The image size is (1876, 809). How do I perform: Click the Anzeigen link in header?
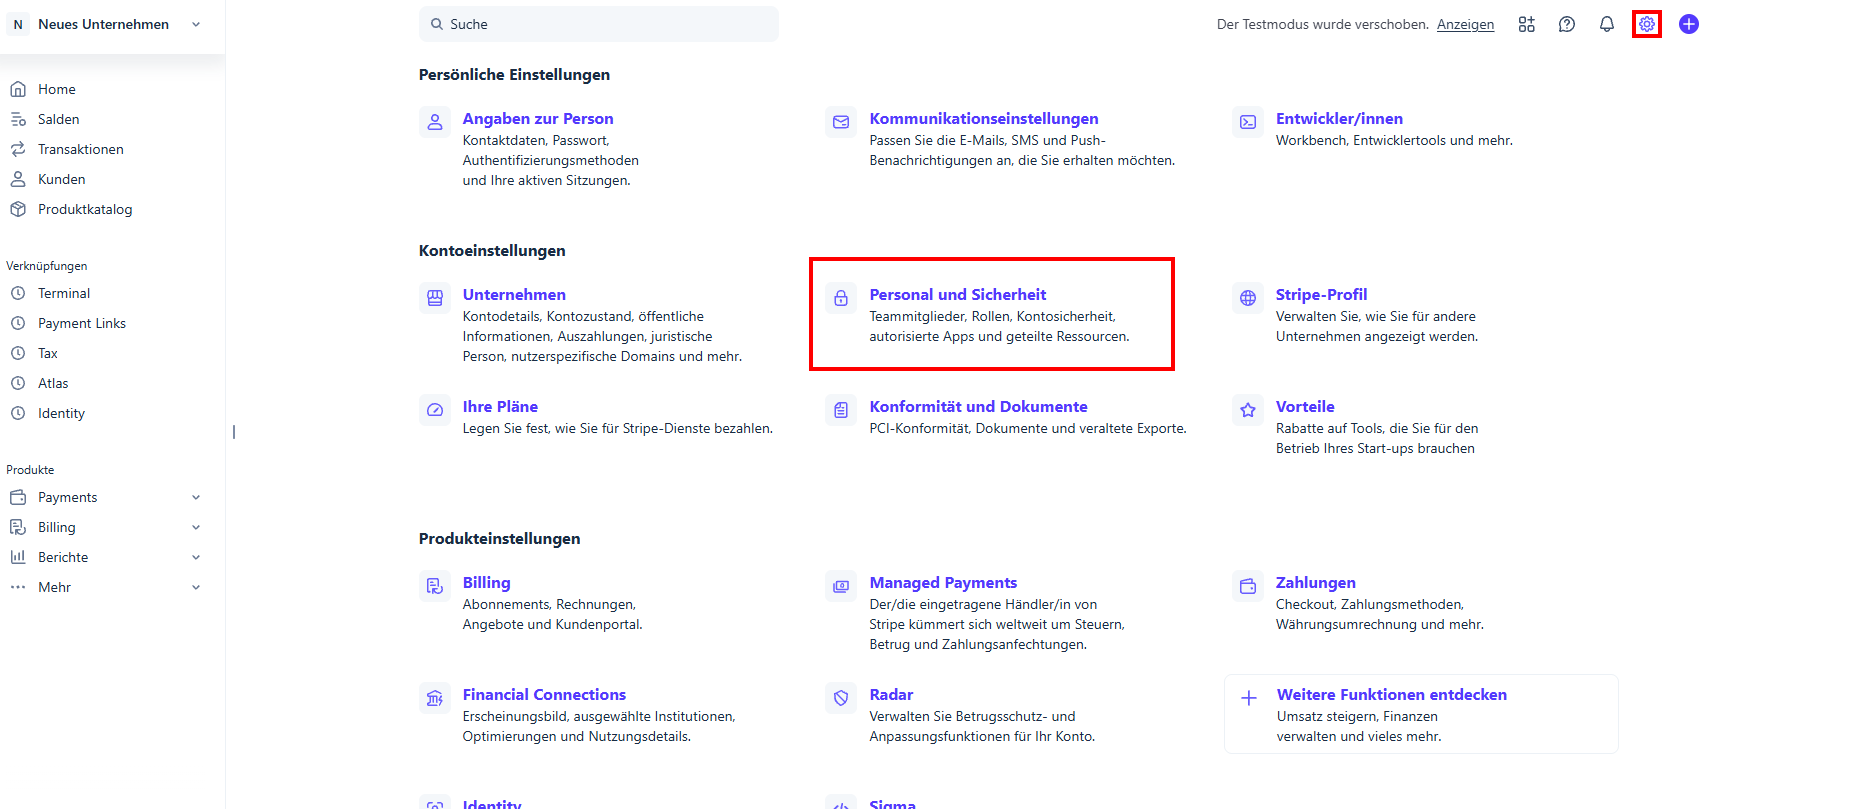[x=1465, y=25]
